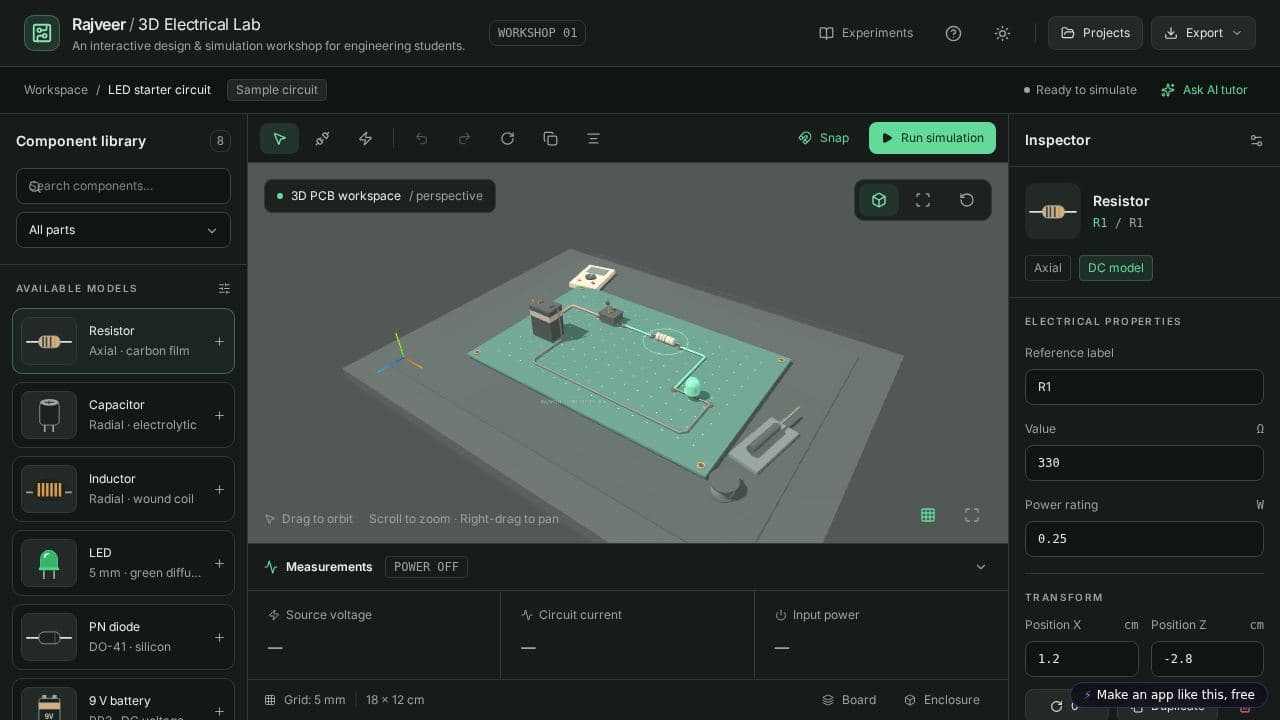Click "Make an app like this, free"
Image resolution: width=1280 pixels, height=720 pixels.
pos(1169,695)
